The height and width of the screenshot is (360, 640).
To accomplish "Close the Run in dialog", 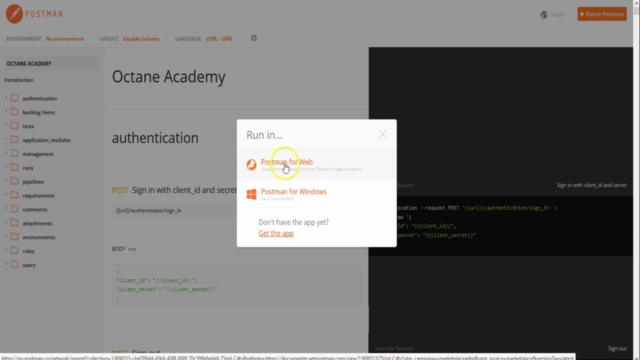I will (x=382, y=134).
